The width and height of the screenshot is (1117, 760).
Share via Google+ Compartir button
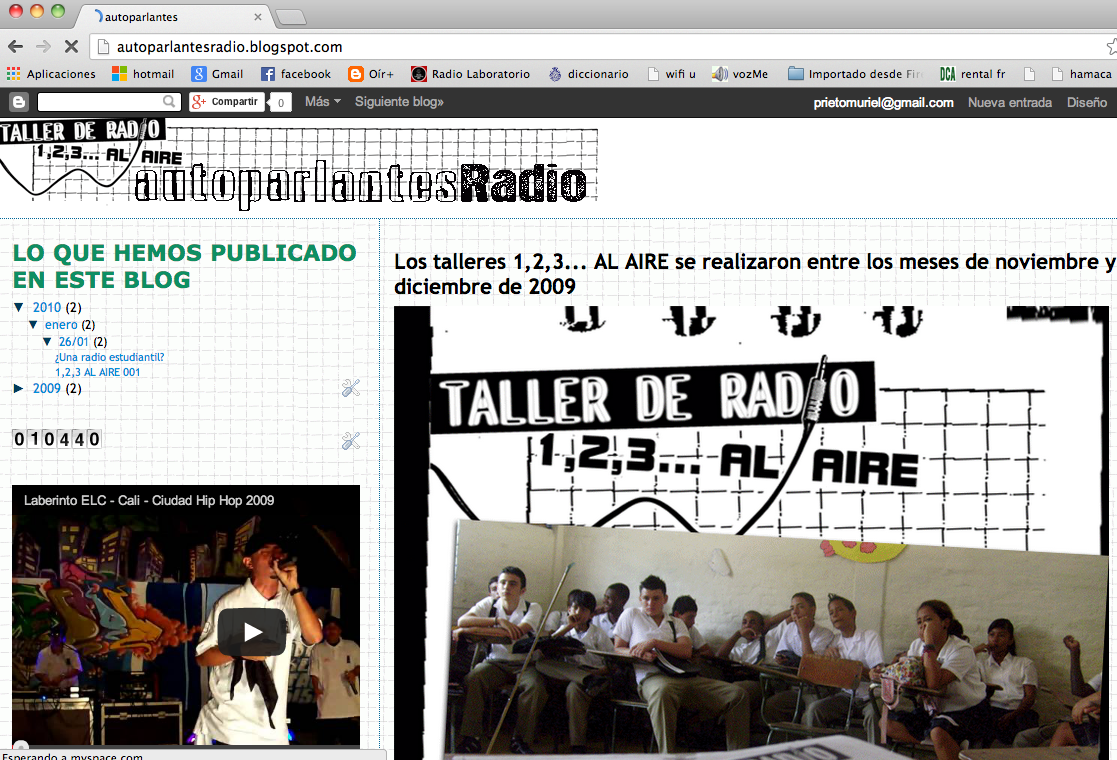tap(227, 102)
